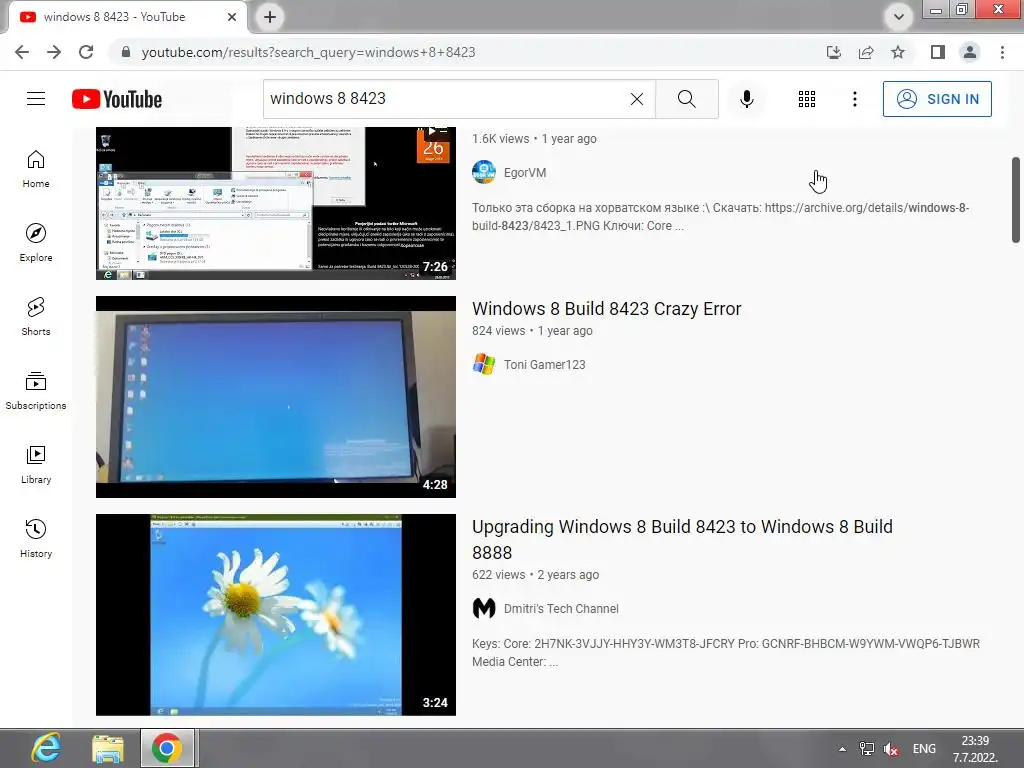
Task: Click the page vertical scrollbar thumb
Action: 1016,199
